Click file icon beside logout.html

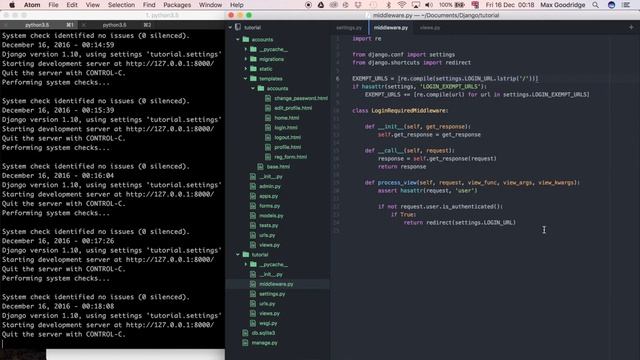coord(268,138)
